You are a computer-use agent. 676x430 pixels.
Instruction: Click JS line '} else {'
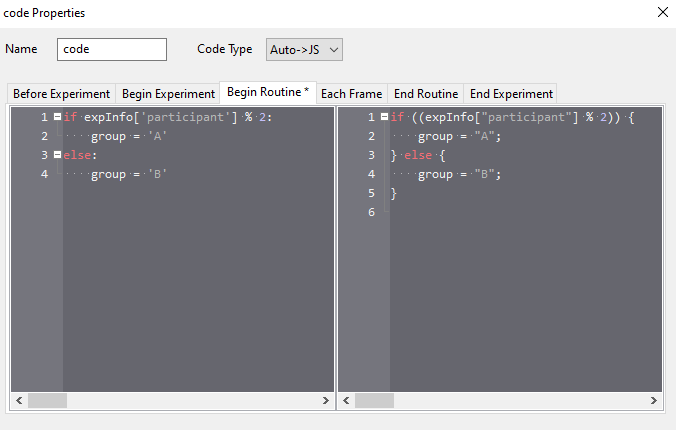418,155
